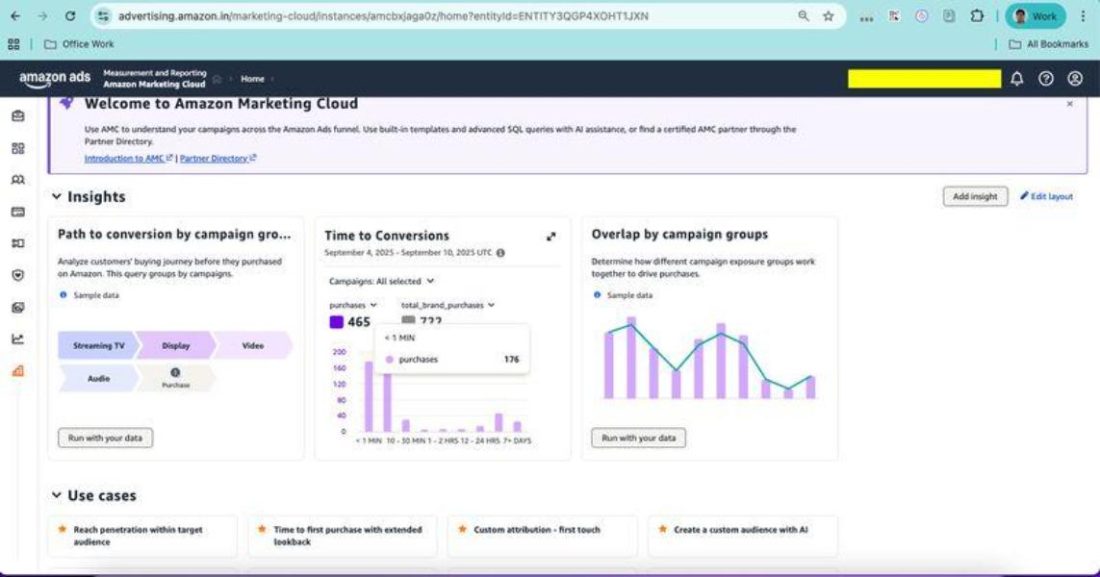Open the Partner Directory link
1100x577 pixels.
[218, 159]
